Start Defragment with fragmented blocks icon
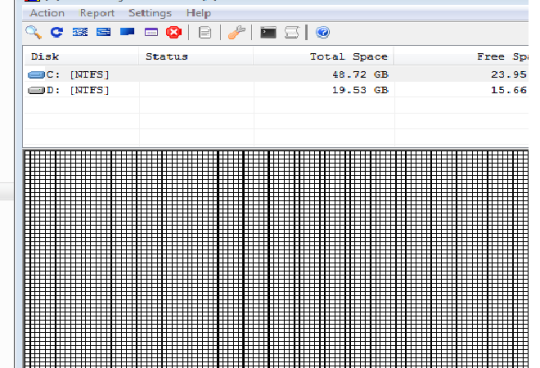The width and height of the screenshot is (540, 368). 80,32
